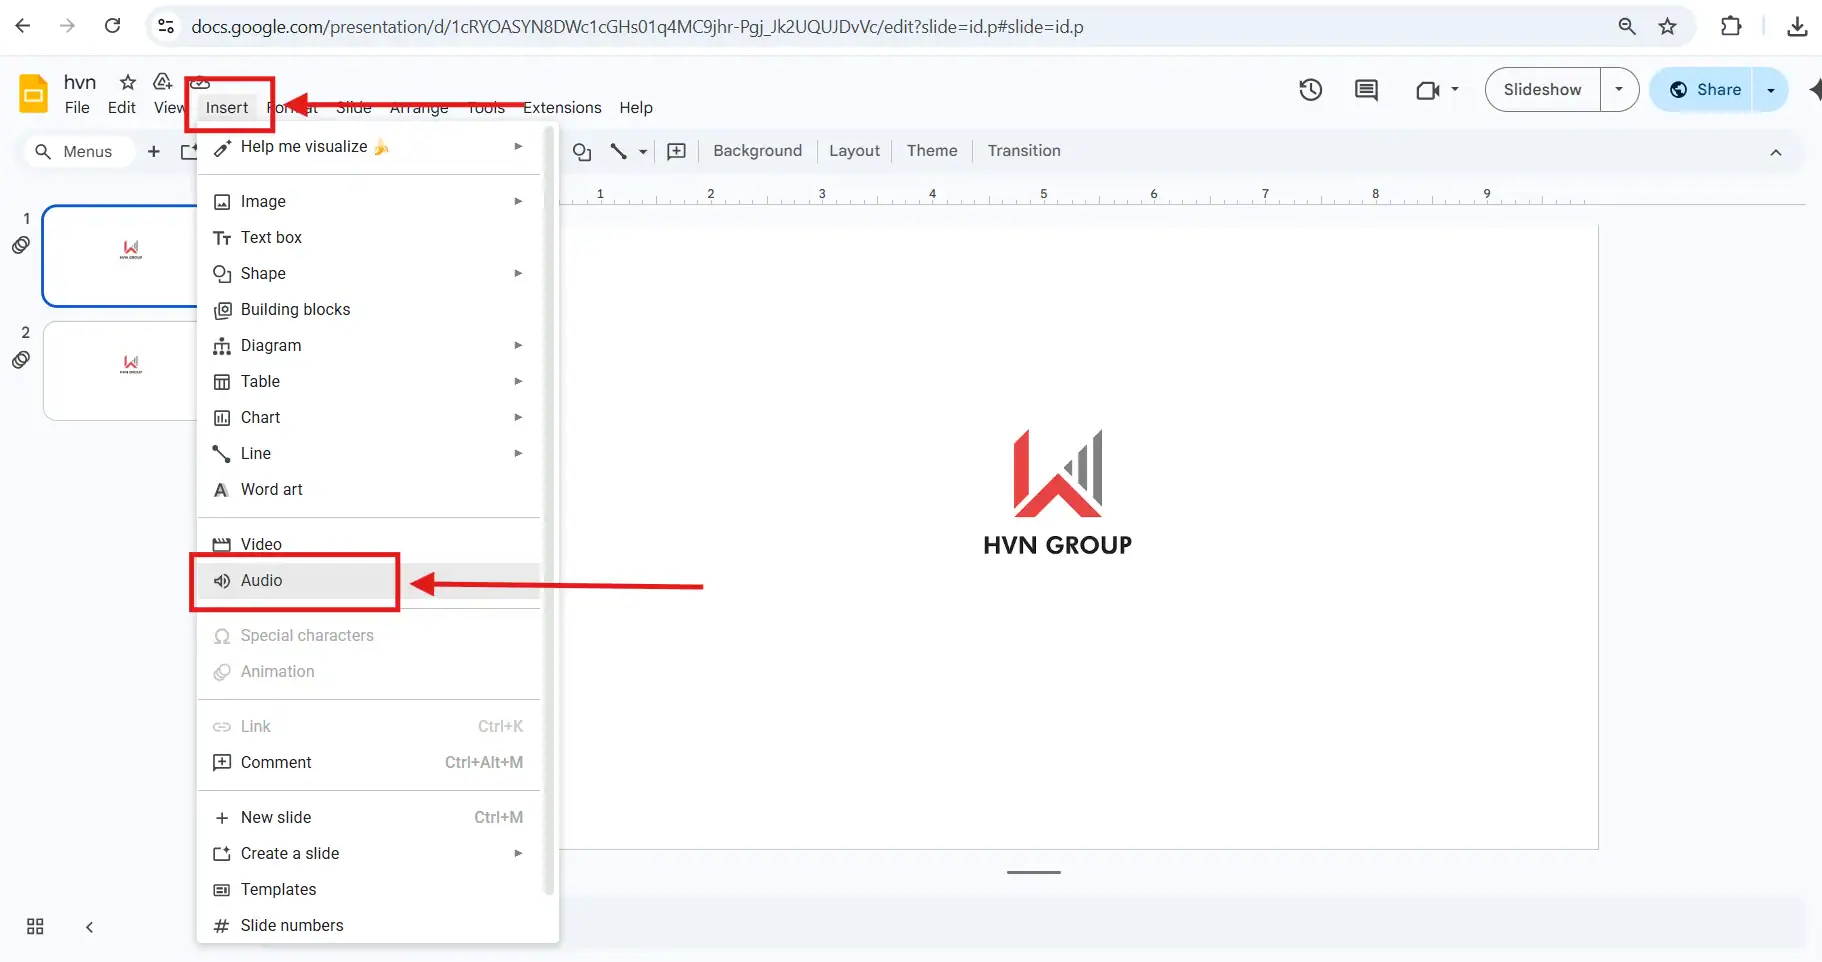Expand the Table submenu
1822x962 pixels.
click(518, 381)
